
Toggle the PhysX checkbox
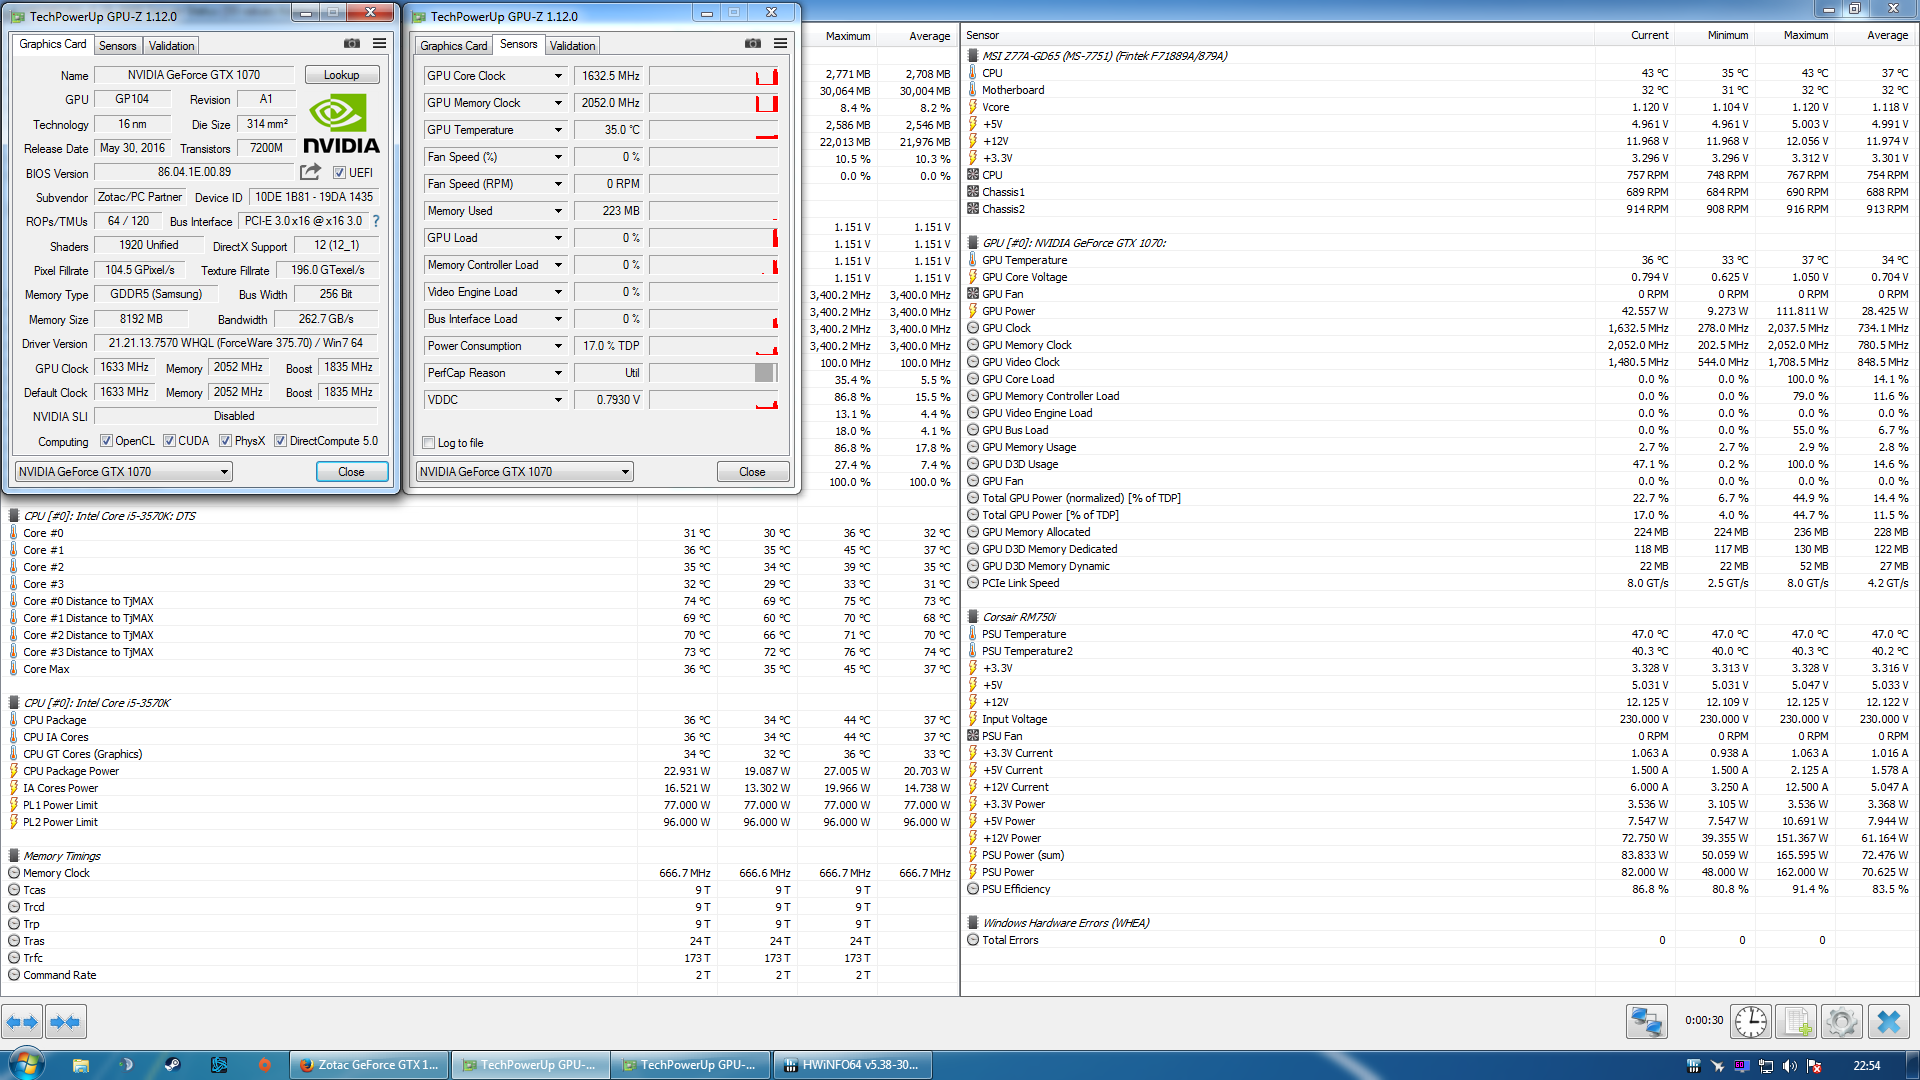tap(226, 441)
